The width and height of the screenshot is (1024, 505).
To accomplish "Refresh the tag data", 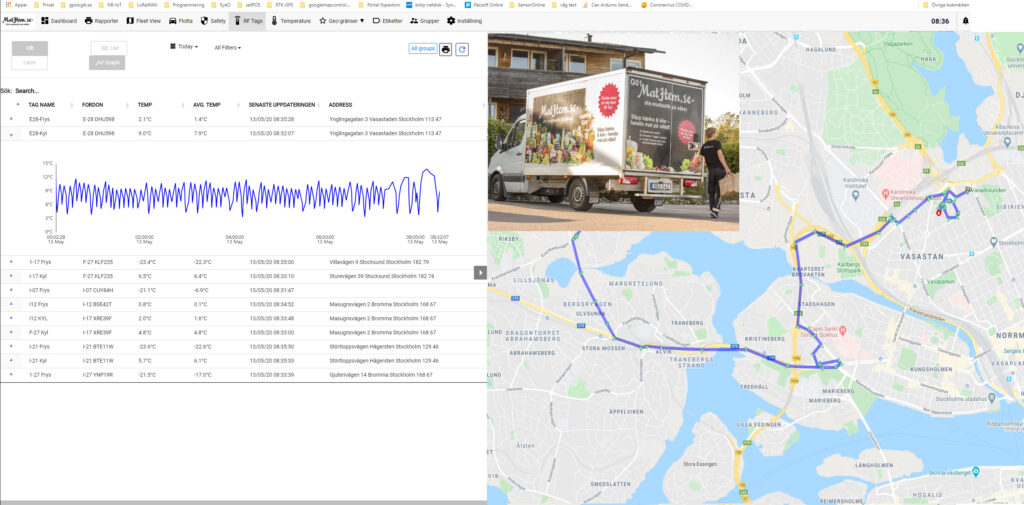I will tap(462, 49).
